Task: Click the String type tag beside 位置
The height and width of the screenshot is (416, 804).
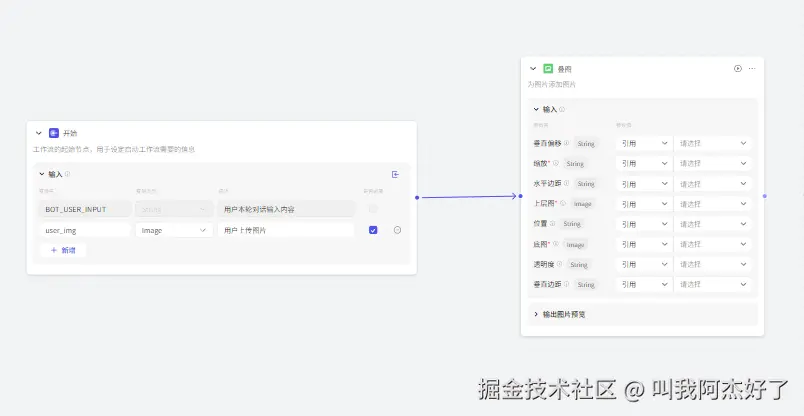Action: 571,224
